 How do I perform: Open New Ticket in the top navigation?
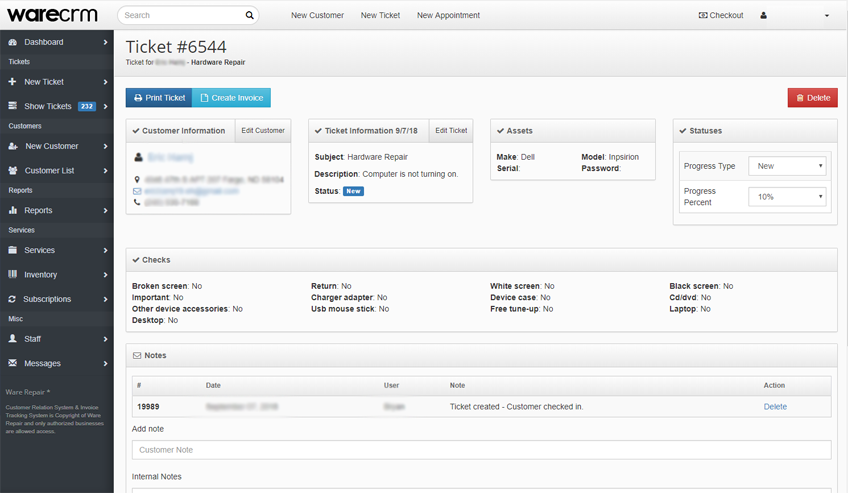380,15
